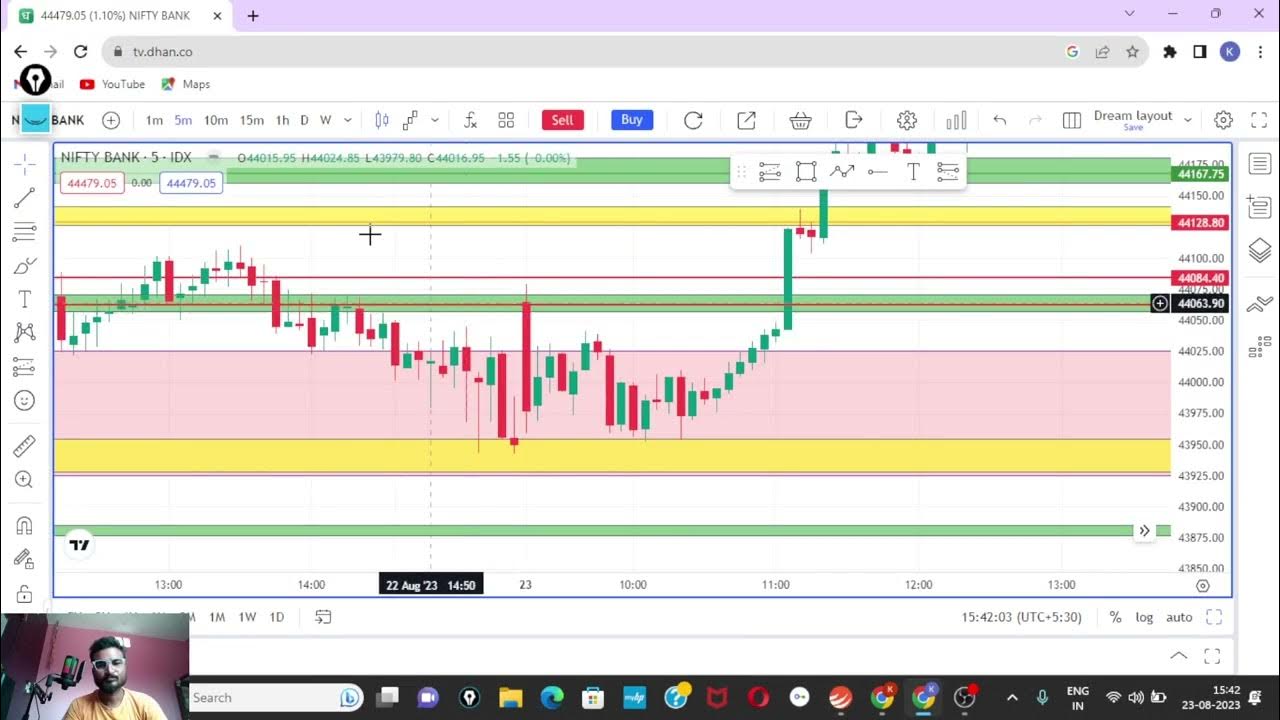Open the object tree layers icon
Viewport: 1280px width, 720px height.
[1260, 250]
